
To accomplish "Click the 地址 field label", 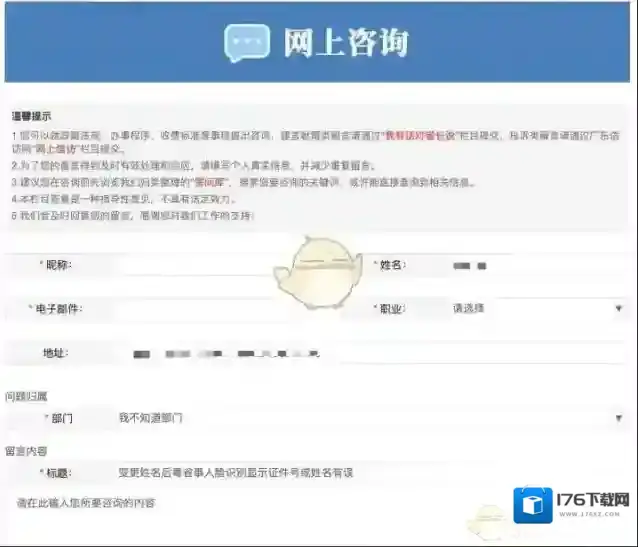I will (56, 353).
